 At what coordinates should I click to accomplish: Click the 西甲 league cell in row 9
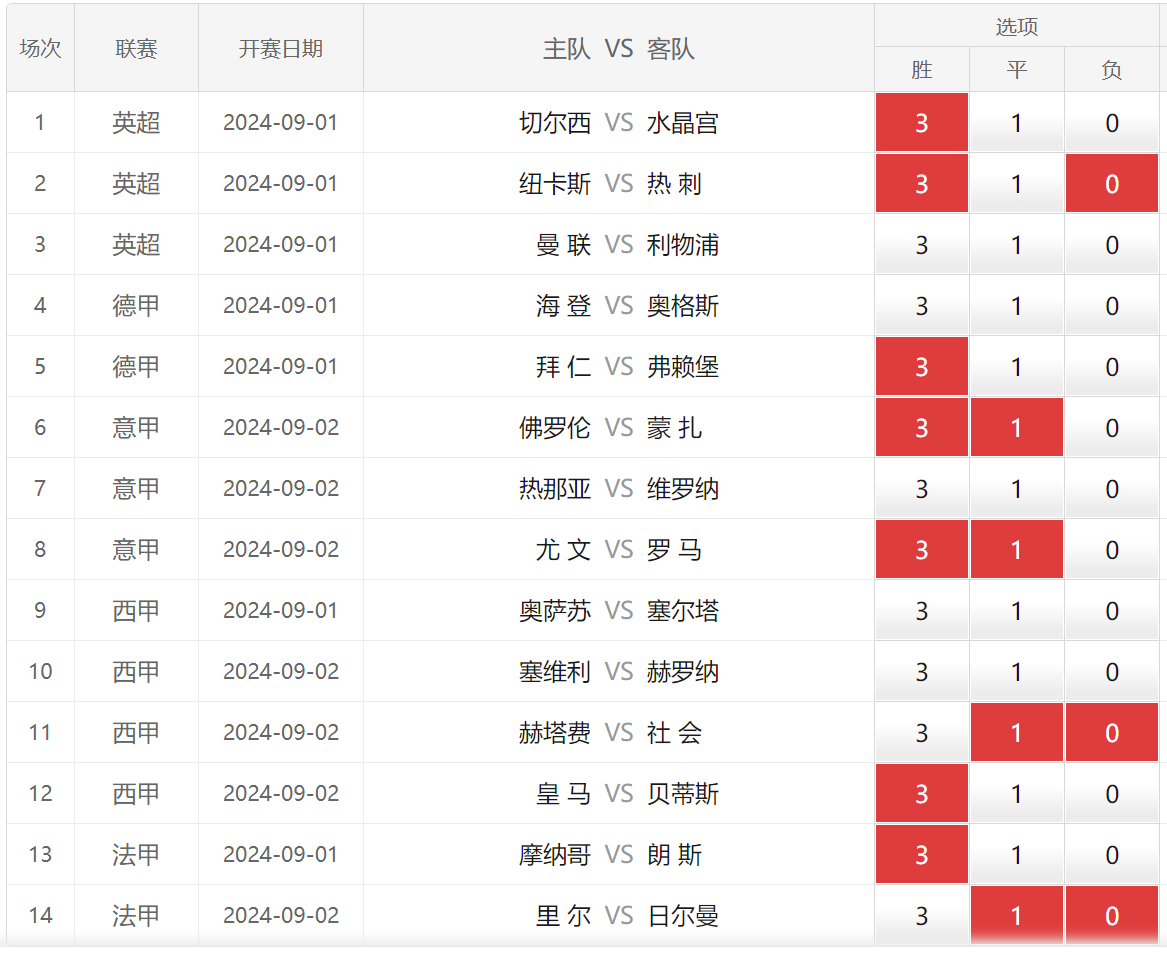[136, 610]
